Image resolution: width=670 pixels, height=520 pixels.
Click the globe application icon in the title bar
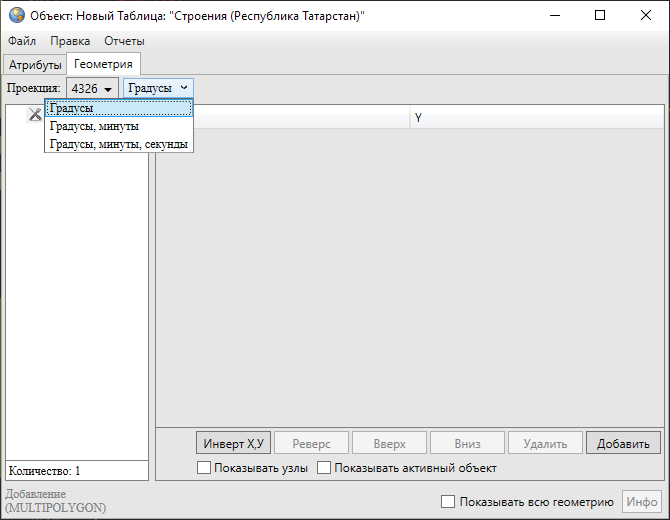coord(16,16)
